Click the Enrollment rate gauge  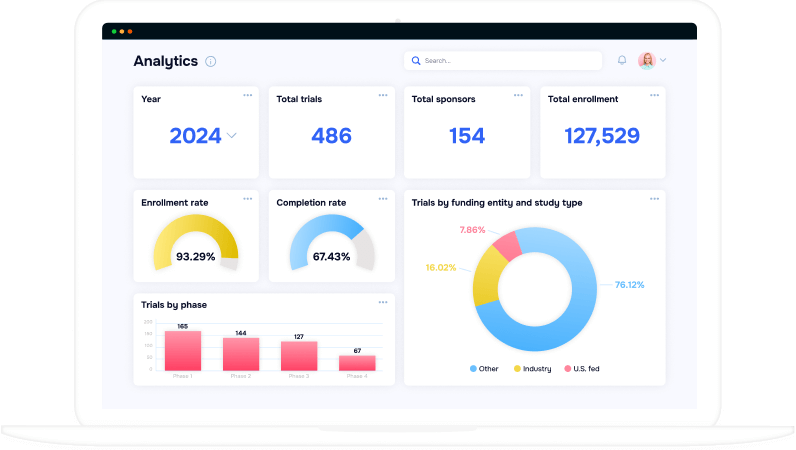pos(196,243)
